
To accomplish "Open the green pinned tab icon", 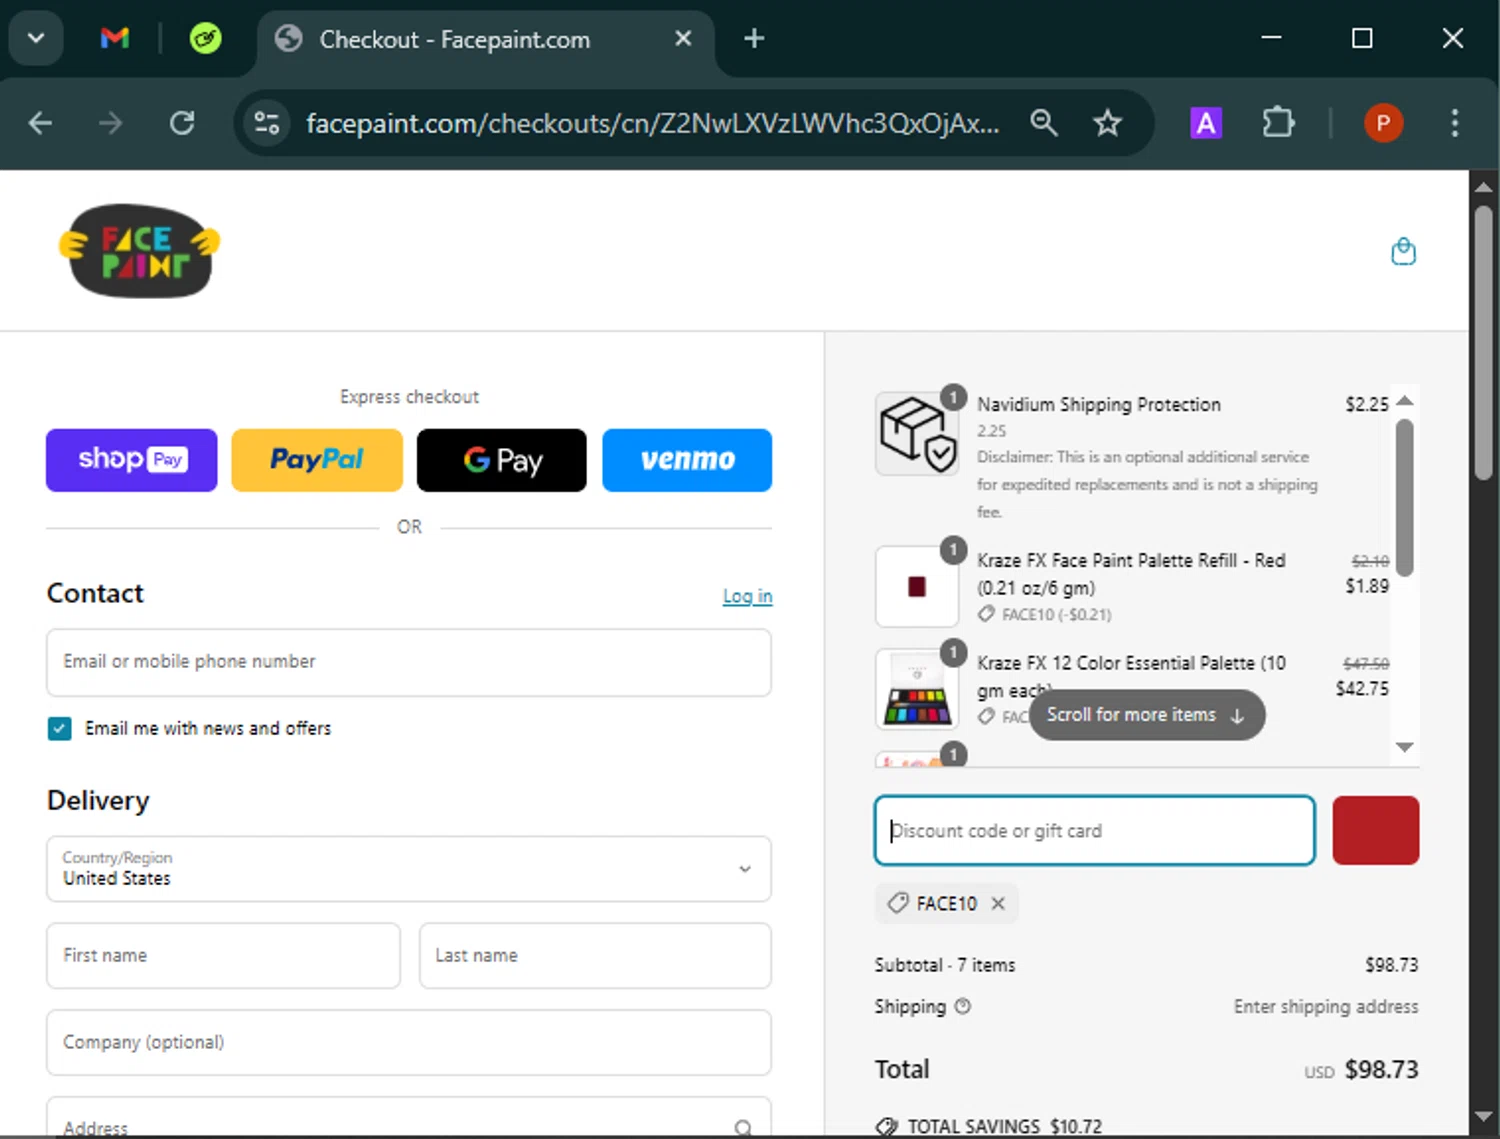I will point(206,39).
